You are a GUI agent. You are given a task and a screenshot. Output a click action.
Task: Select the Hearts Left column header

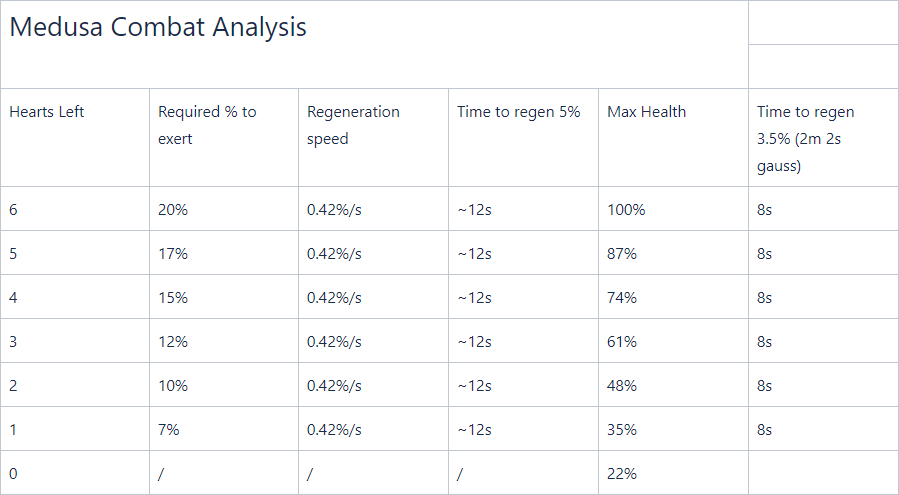(75, 138)
